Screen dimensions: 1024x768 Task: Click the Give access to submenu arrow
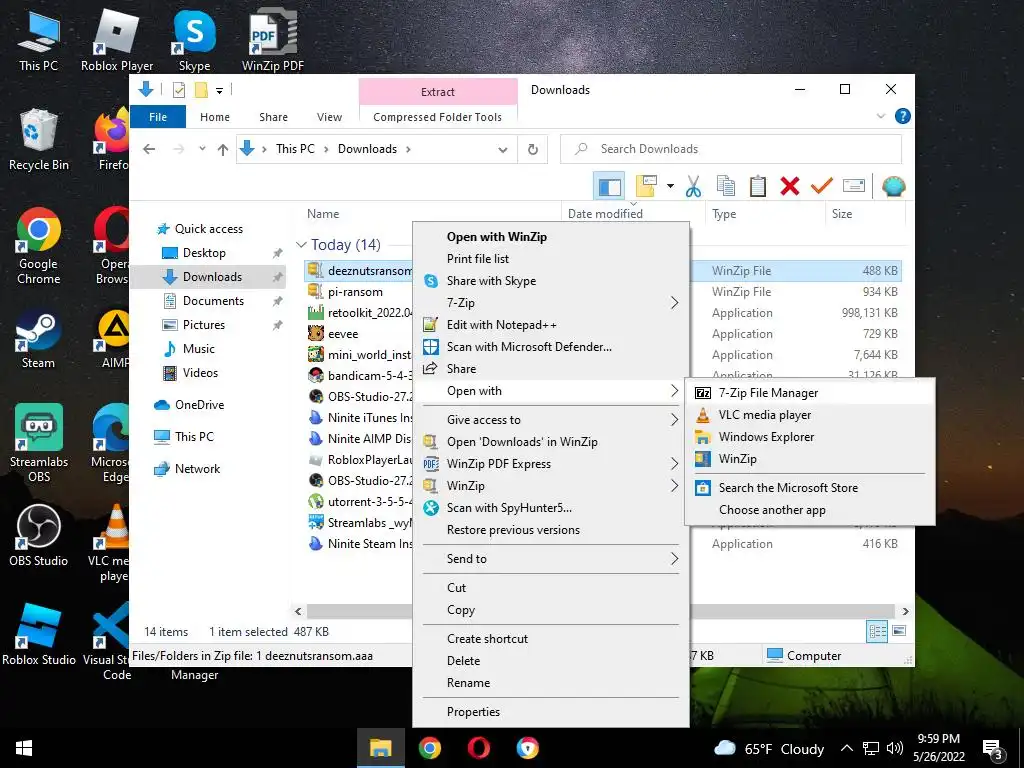675,420
